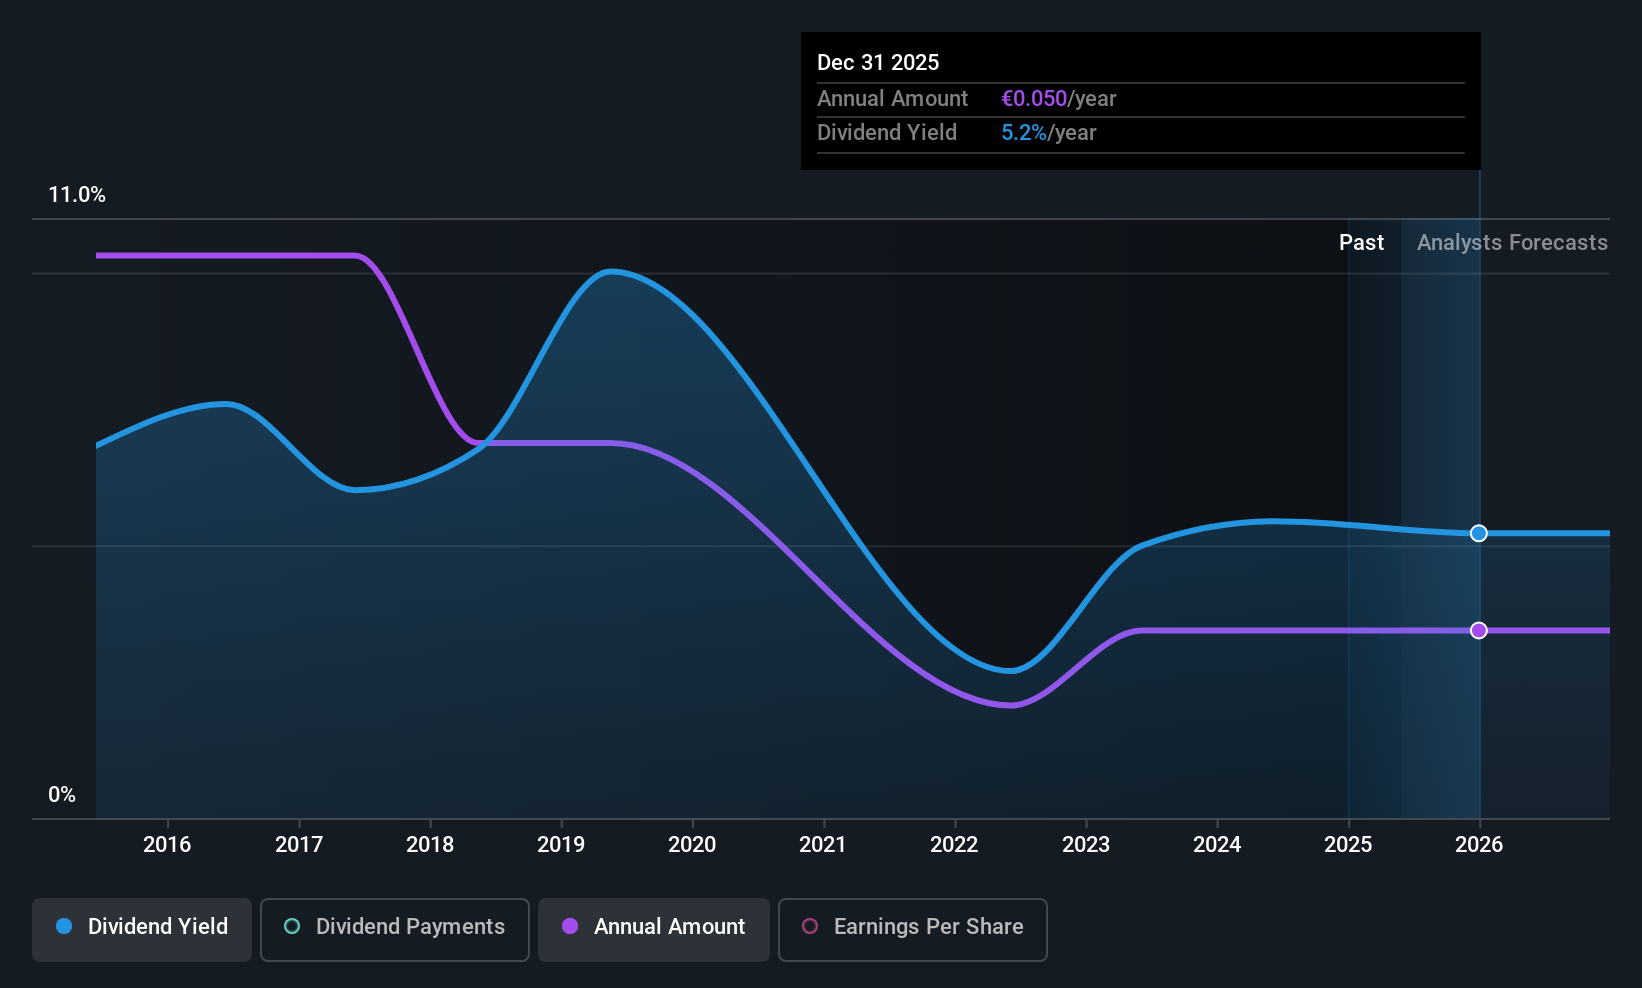Click the blue Dividend Yield legend dot
This screenshot has width=1642, height=988.
pyautogui.click(x=64, y=926)
